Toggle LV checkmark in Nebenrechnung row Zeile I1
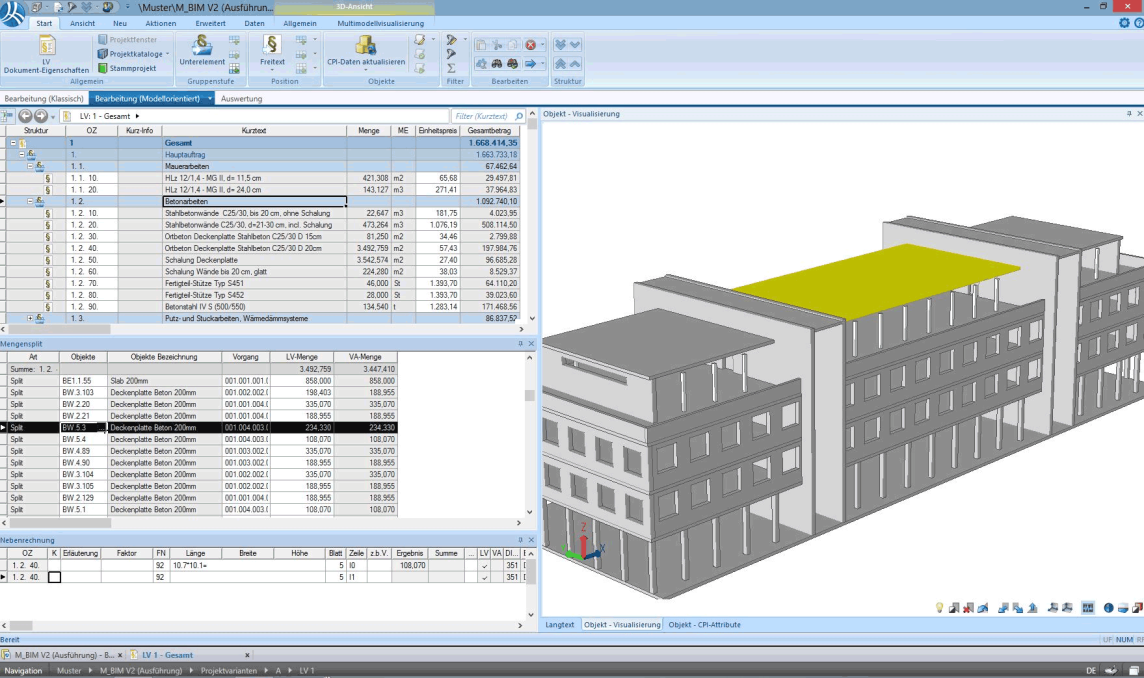 [484, 577]
